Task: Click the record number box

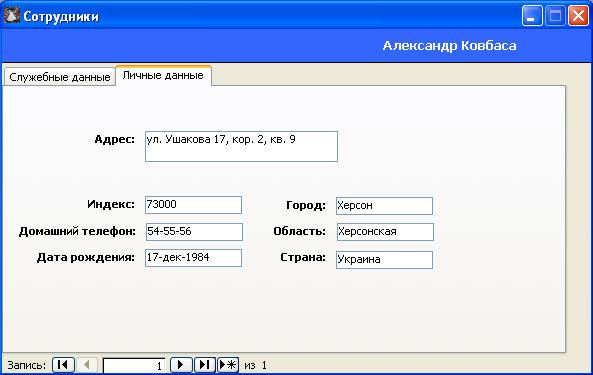Action: (x=134, y=366)
